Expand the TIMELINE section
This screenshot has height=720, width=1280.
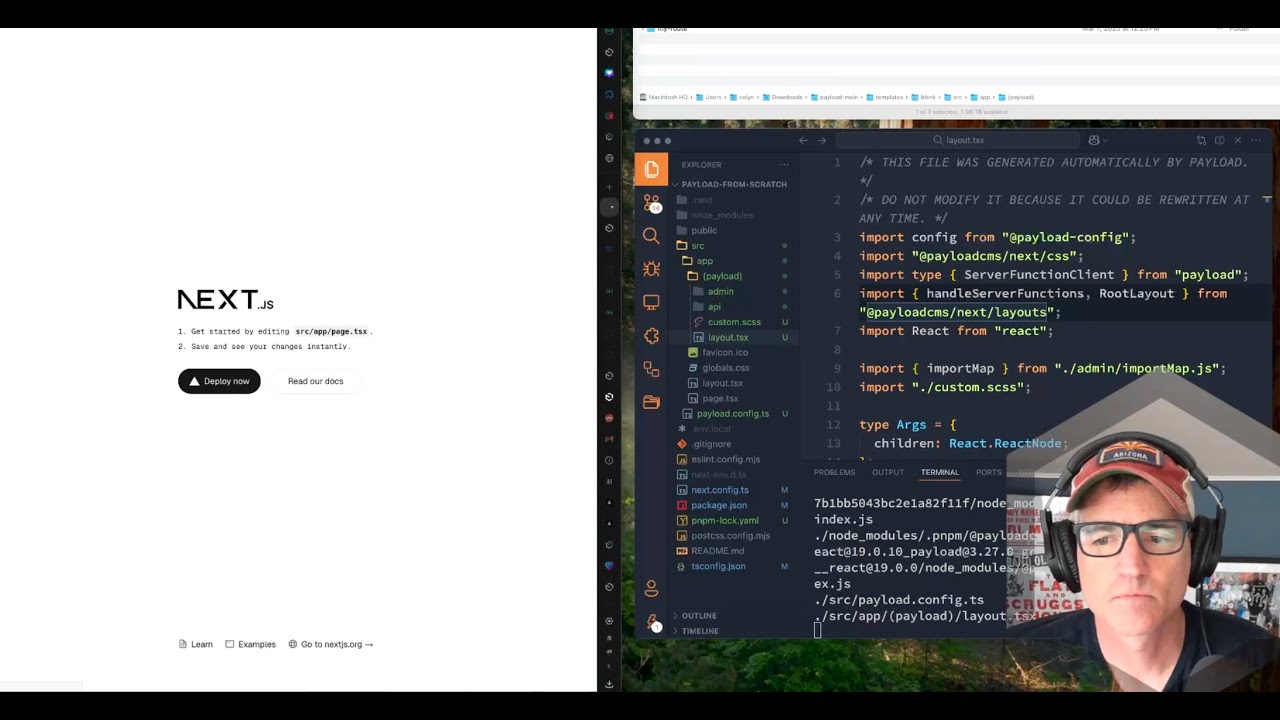(700, 631)
